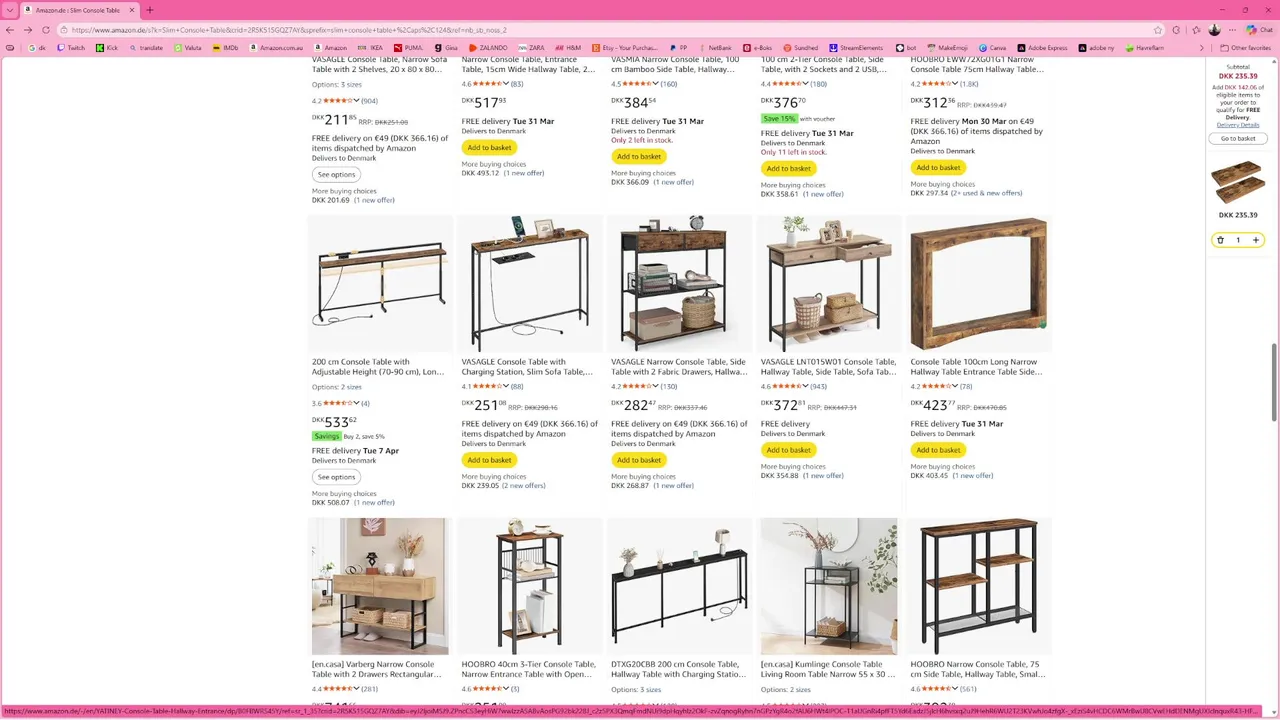The image size is (1280, 720).
Task: Open new browser tab with plus icon
Action: click(150, 10)
